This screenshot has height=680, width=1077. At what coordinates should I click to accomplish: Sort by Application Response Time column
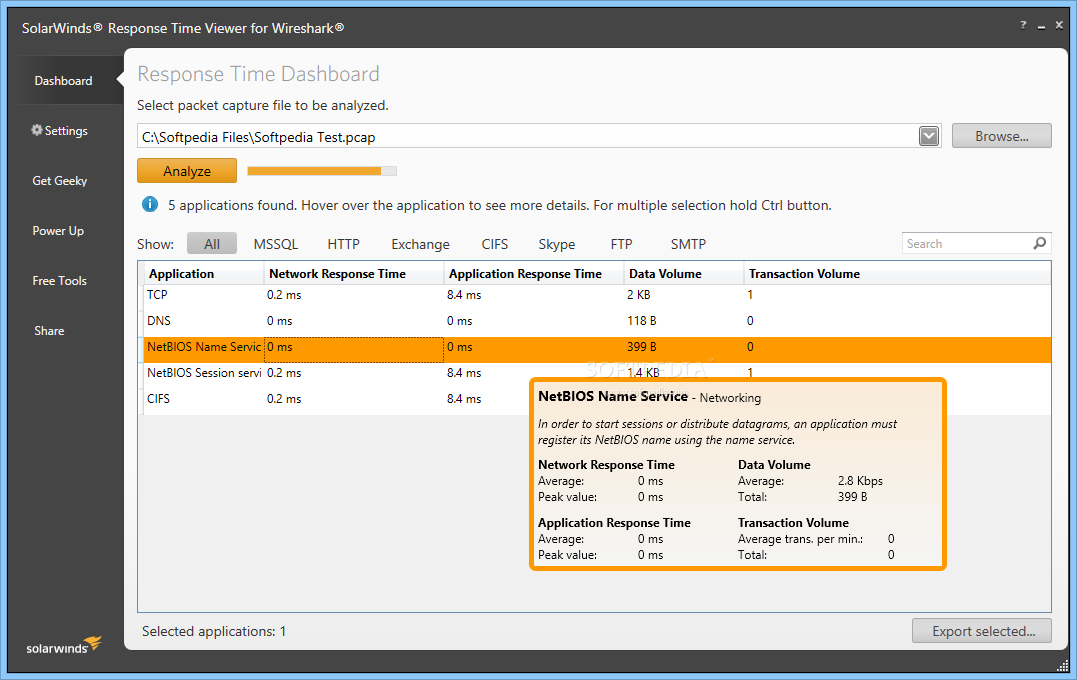534,273
